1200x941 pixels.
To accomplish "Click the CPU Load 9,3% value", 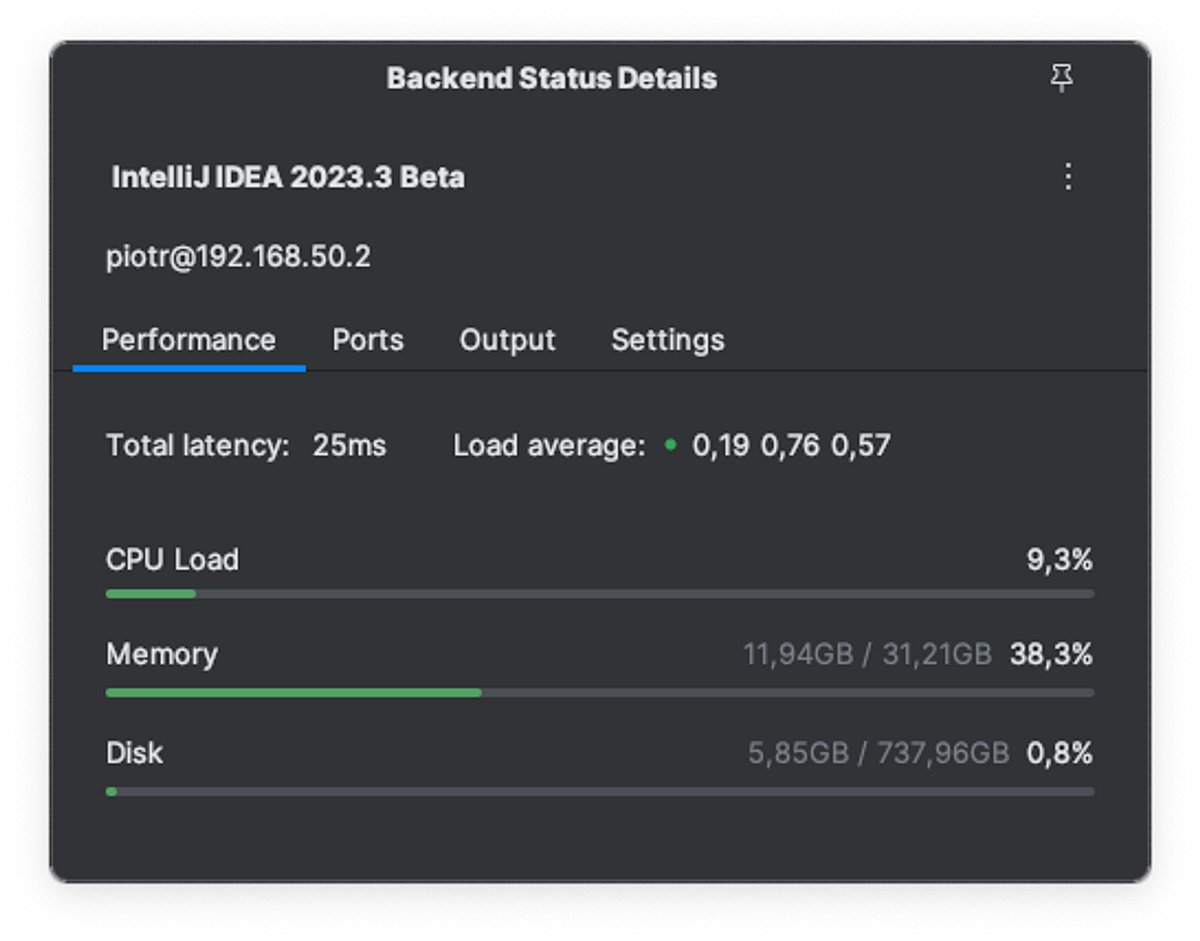I will click(1059, 560).
